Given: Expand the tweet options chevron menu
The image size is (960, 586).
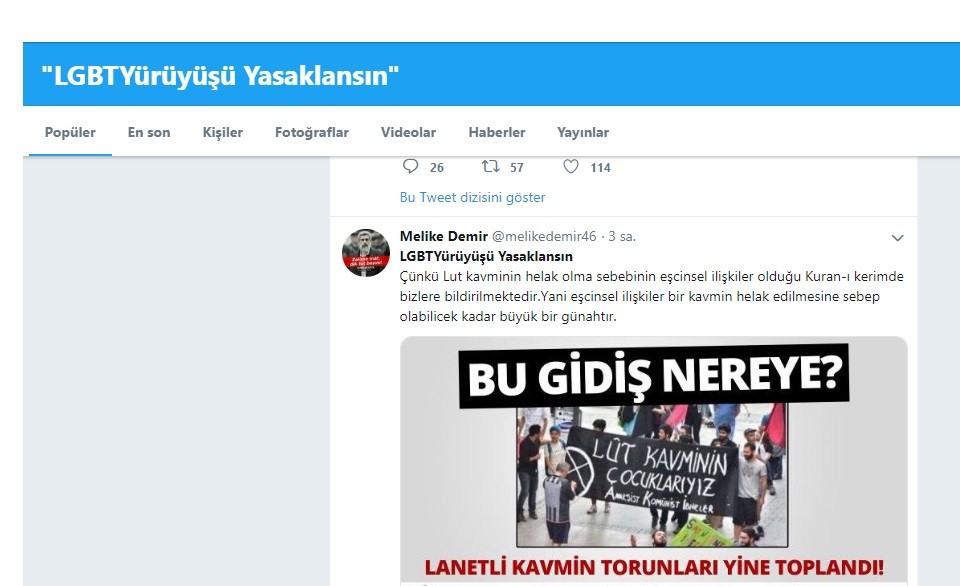Looking at the screenshot, I should [x=897, y=238].
